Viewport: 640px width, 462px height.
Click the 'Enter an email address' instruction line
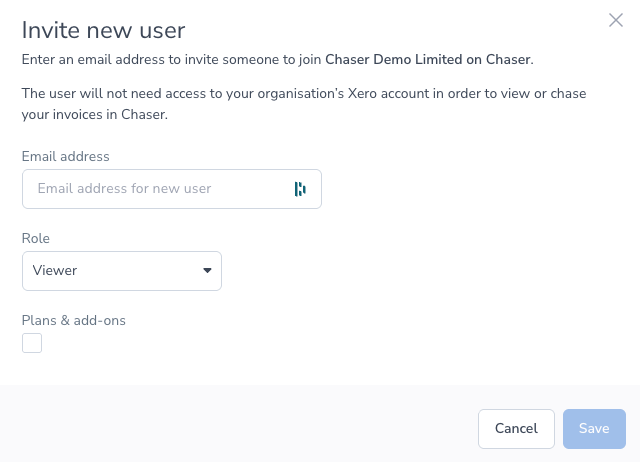(170, 60)
